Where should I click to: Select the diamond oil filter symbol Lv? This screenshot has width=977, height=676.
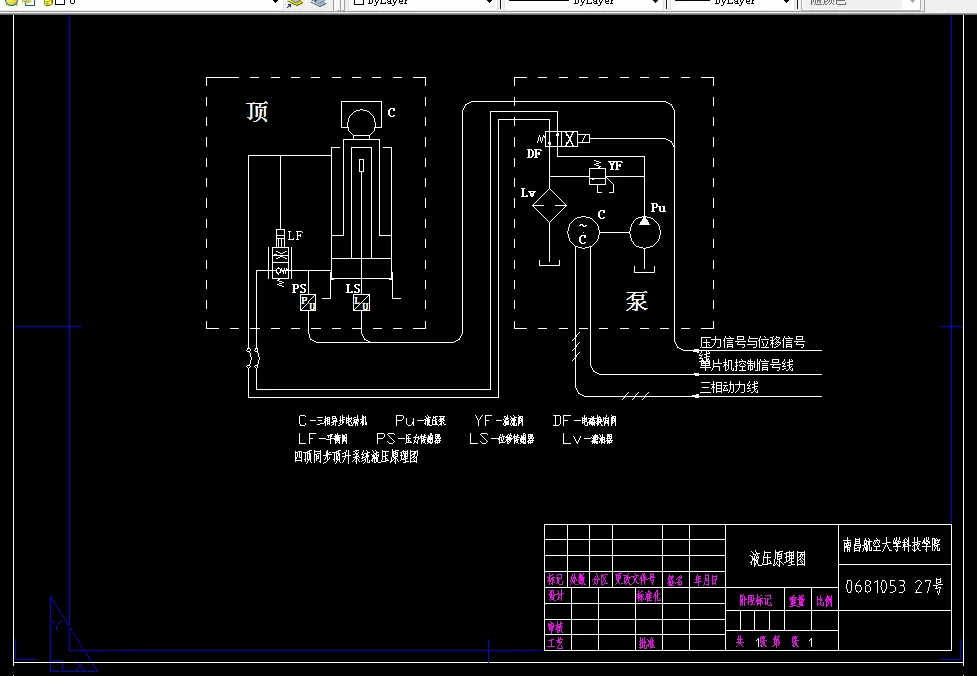coord(550,205)
